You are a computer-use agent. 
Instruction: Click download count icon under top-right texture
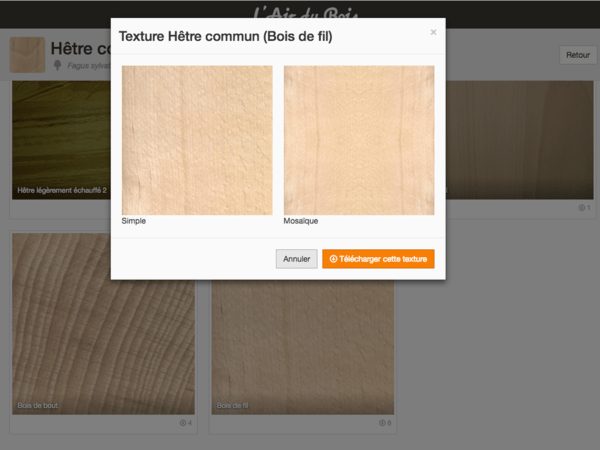click(x=582, y=208)
